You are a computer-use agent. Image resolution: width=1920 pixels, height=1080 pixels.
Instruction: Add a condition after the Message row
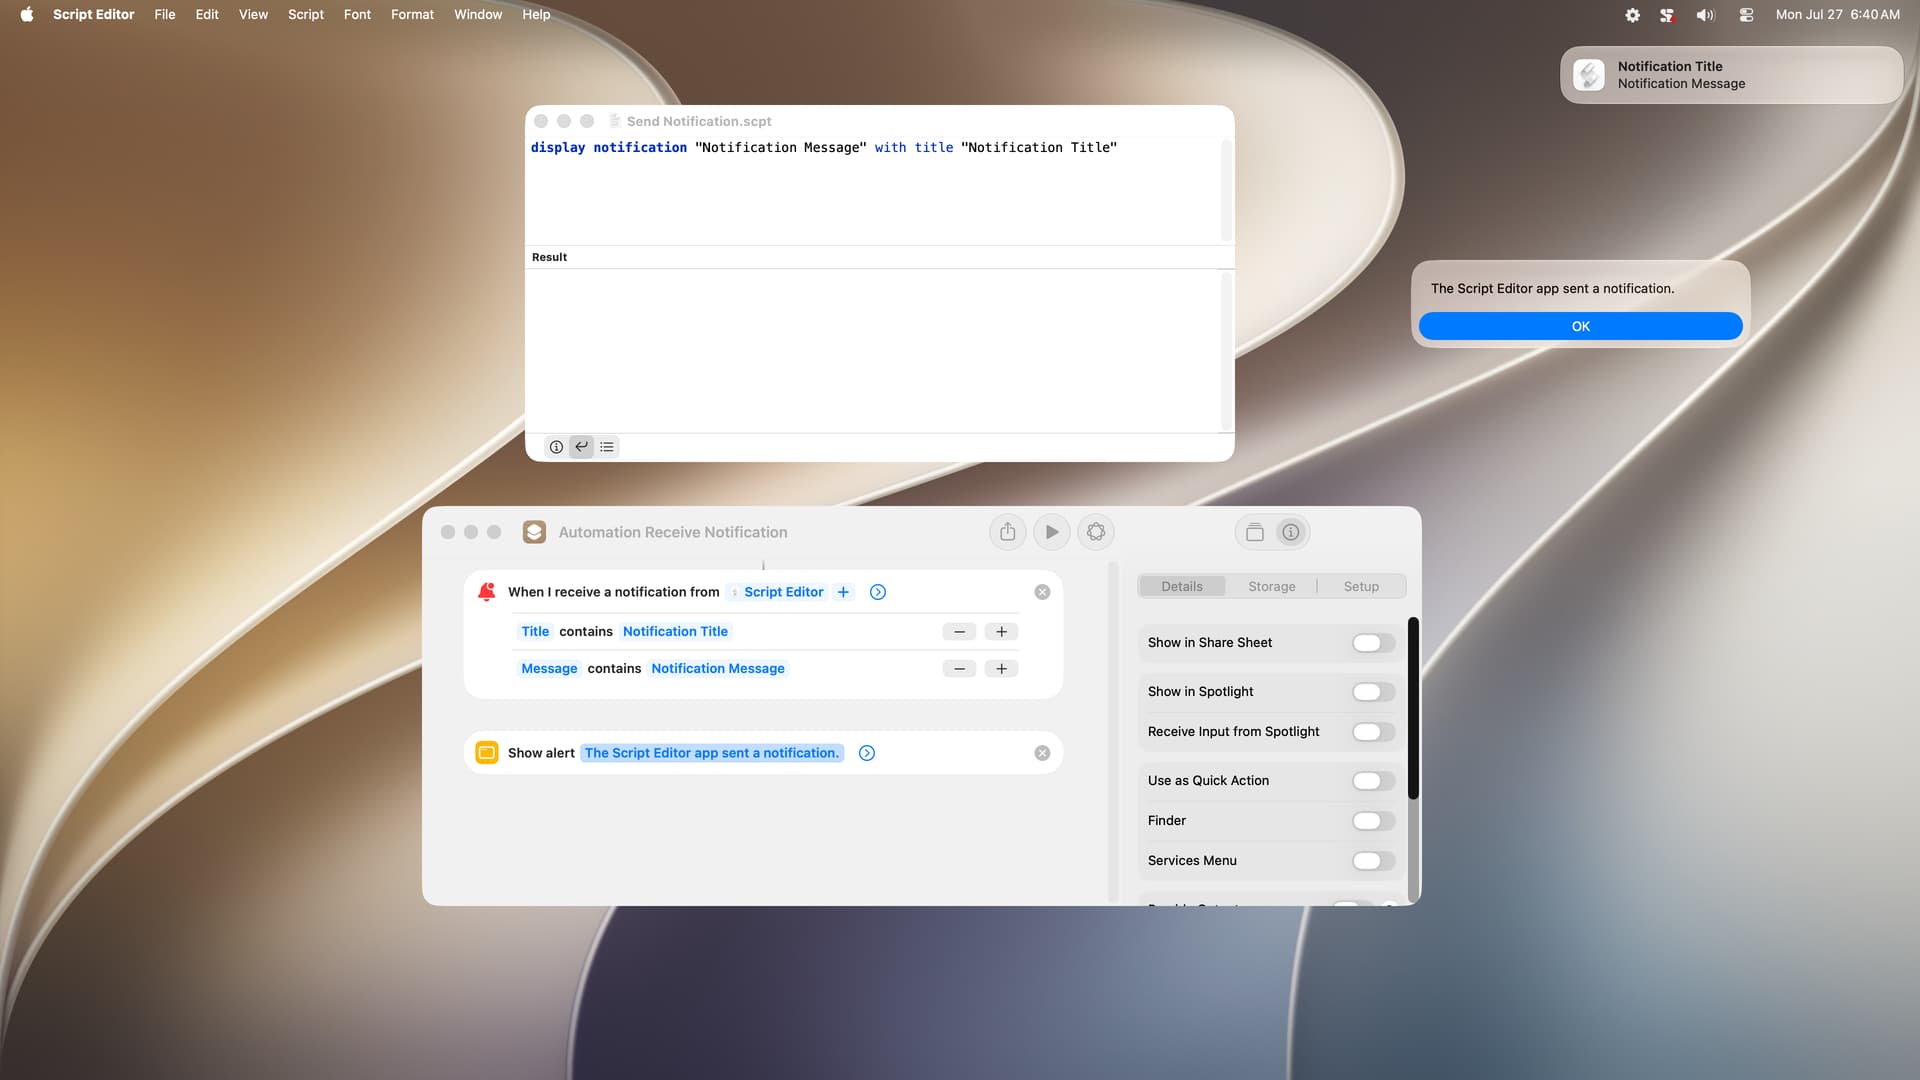[x=1001, y=669]
